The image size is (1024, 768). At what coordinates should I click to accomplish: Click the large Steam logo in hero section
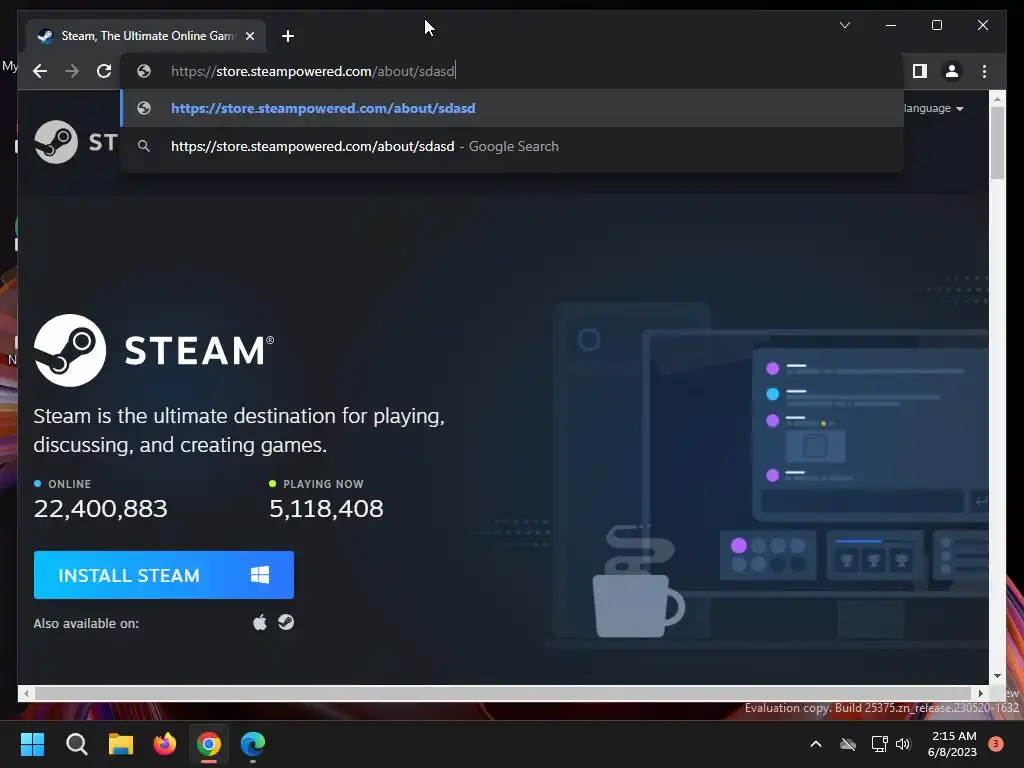coord(154,350)
